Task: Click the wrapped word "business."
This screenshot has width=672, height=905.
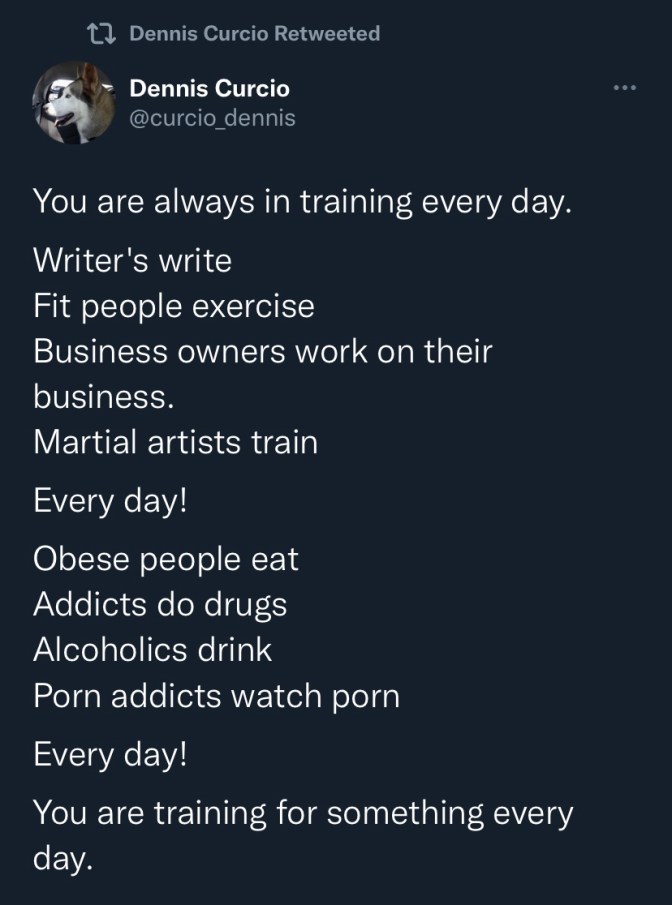Action: coord(104,396)
